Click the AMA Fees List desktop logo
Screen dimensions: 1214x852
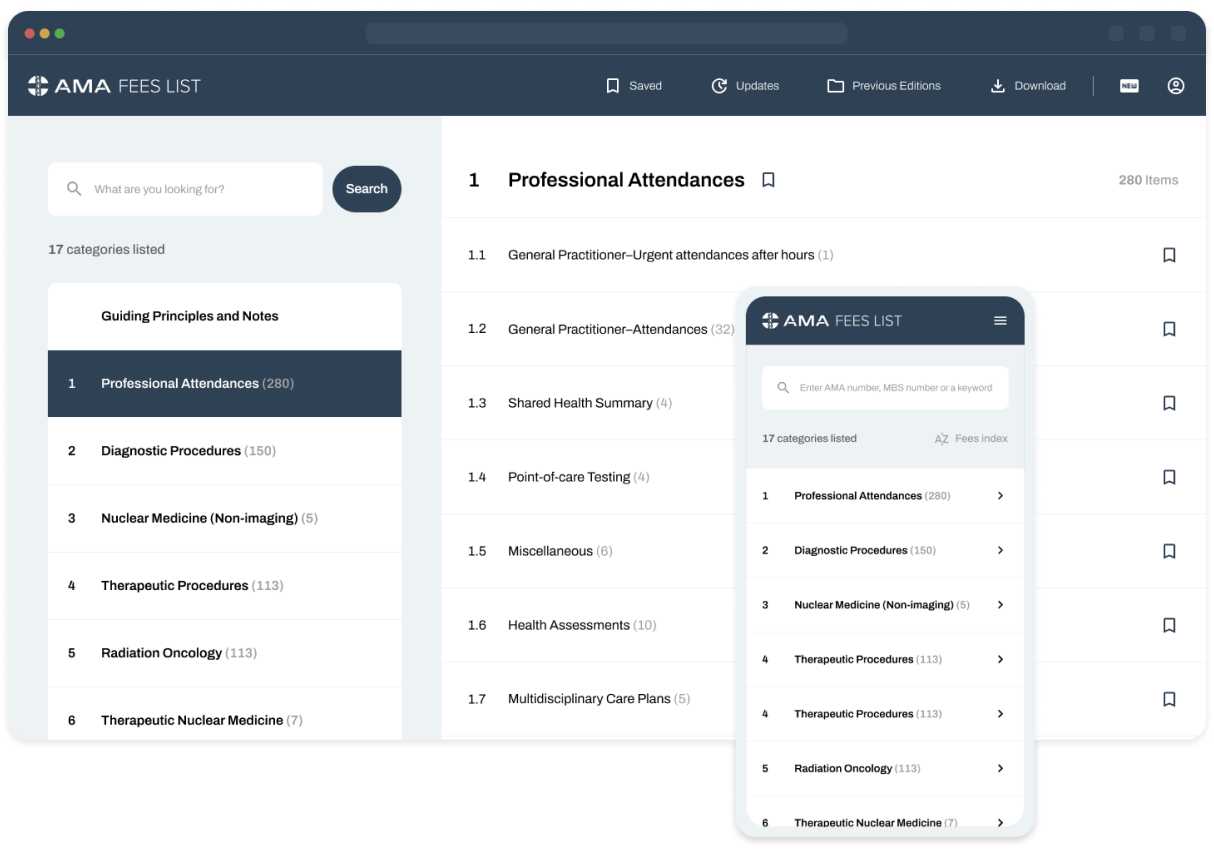point(114,86)
